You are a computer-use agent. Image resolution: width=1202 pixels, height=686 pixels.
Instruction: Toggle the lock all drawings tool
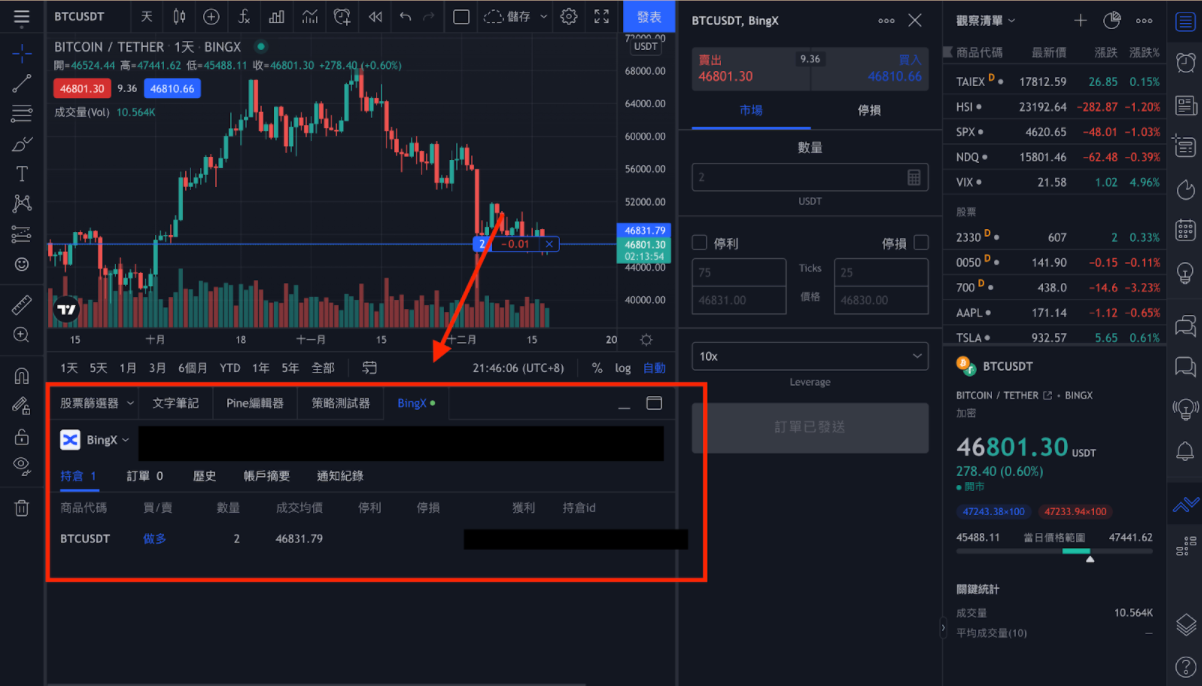pyautogui.click(x=21, y=436)
